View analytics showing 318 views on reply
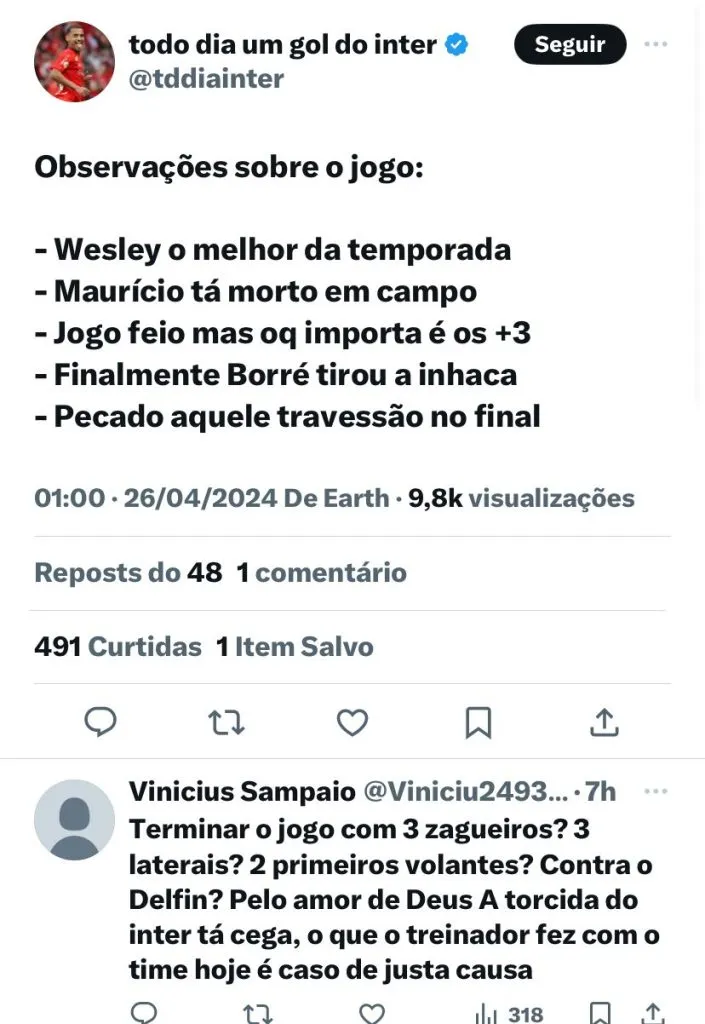705x1024 pixels. [509, 1013]
